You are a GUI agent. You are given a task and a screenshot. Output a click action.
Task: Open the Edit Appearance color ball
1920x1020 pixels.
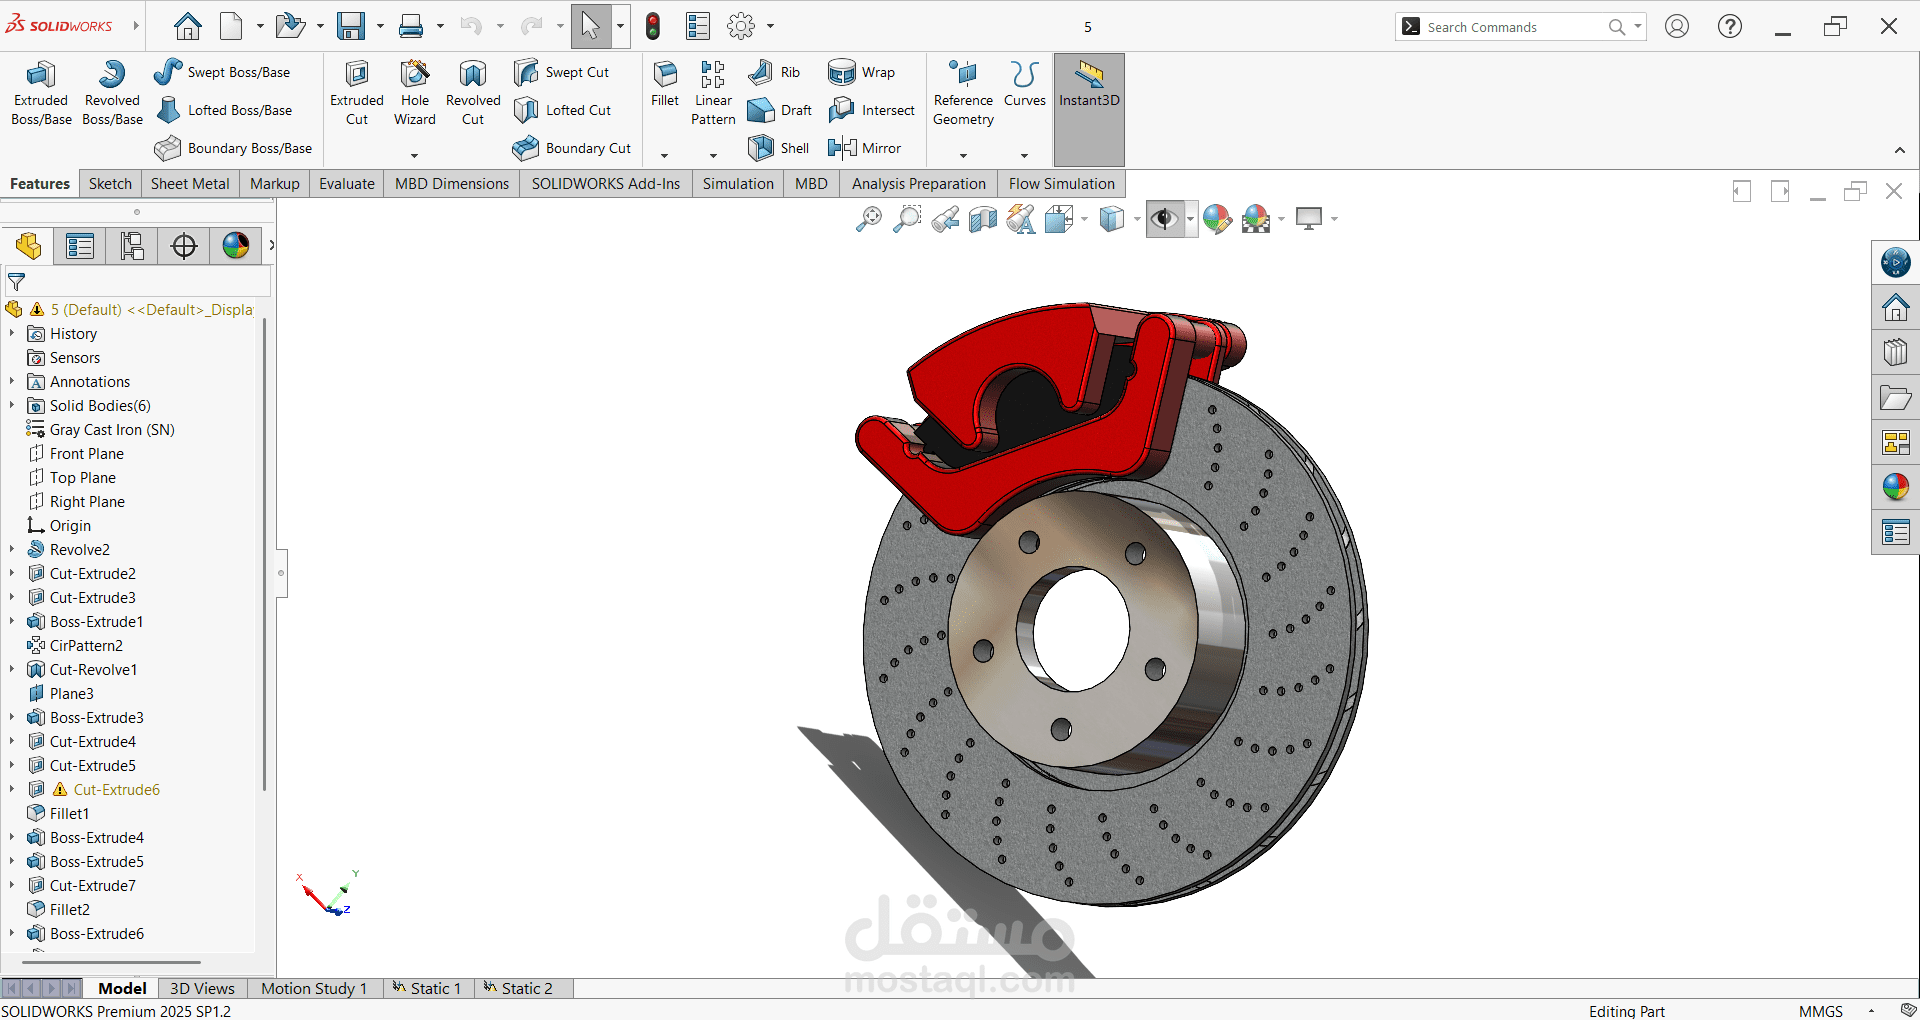tap(1217, 219)
